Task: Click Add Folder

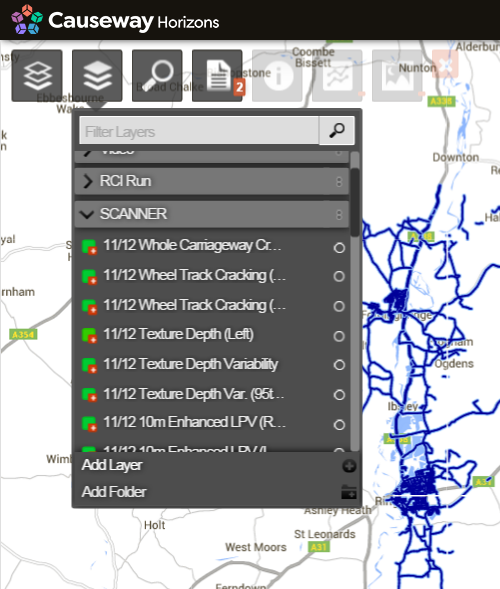Action: pos(114,492)
